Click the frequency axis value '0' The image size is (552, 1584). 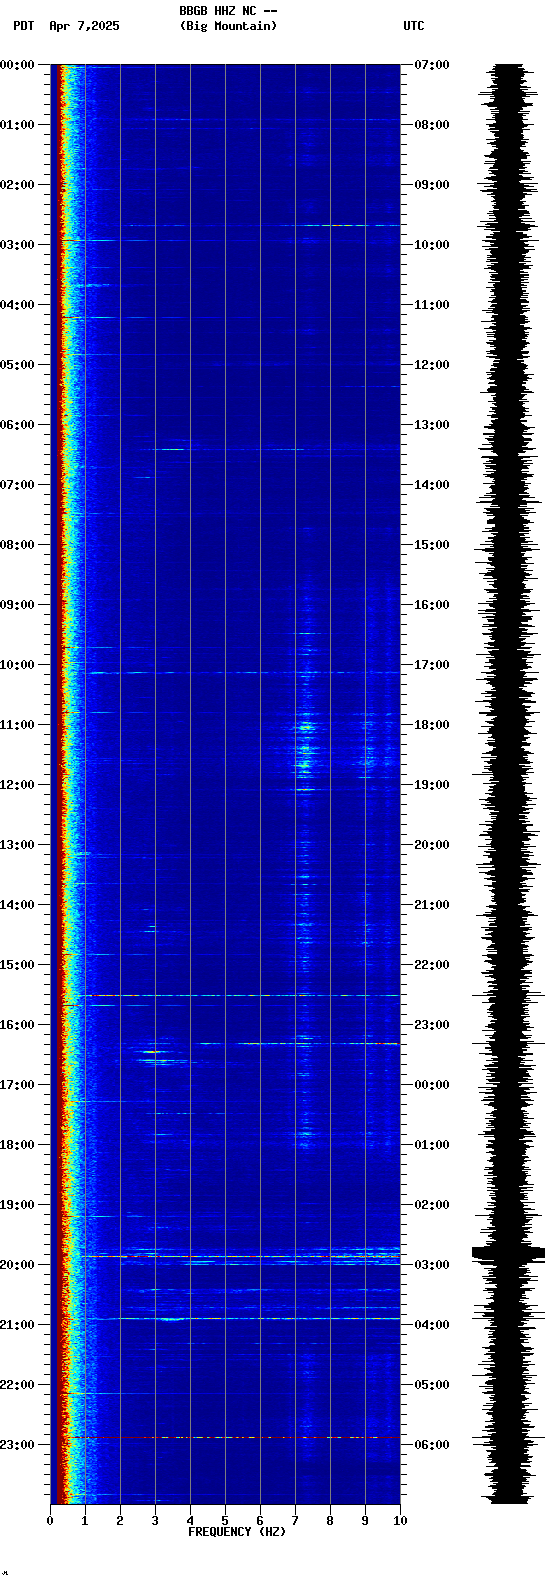50,1521
